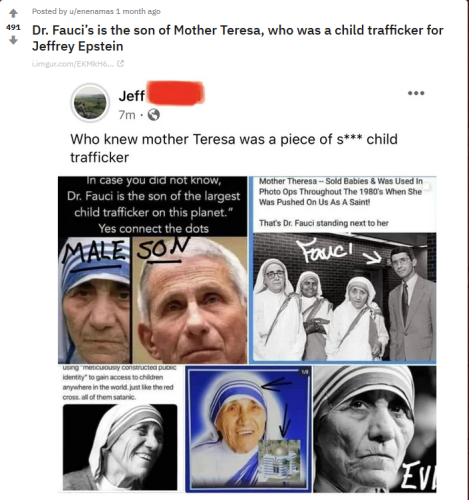
Task: Open the three-dot options menu on Jeff's post
Action: 416,93
